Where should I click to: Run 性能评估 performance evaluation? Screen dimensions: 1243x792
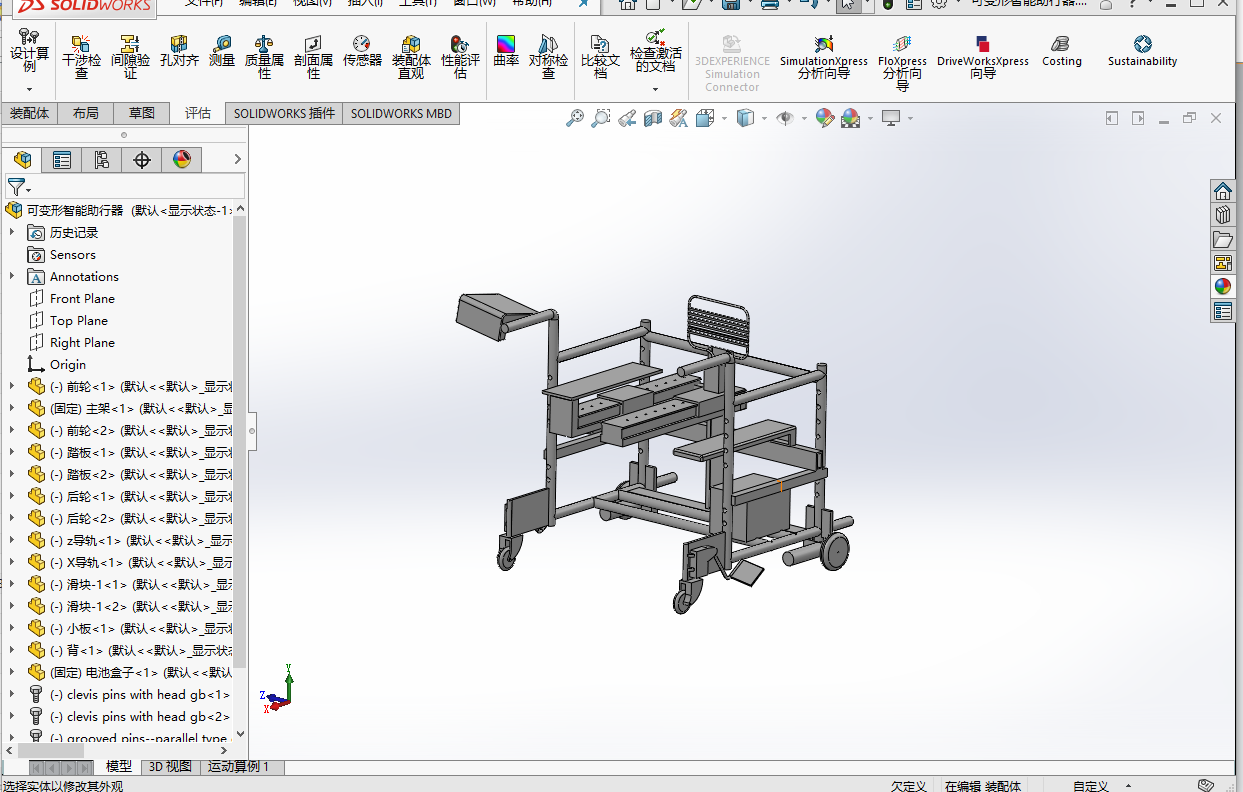[460, 57]
